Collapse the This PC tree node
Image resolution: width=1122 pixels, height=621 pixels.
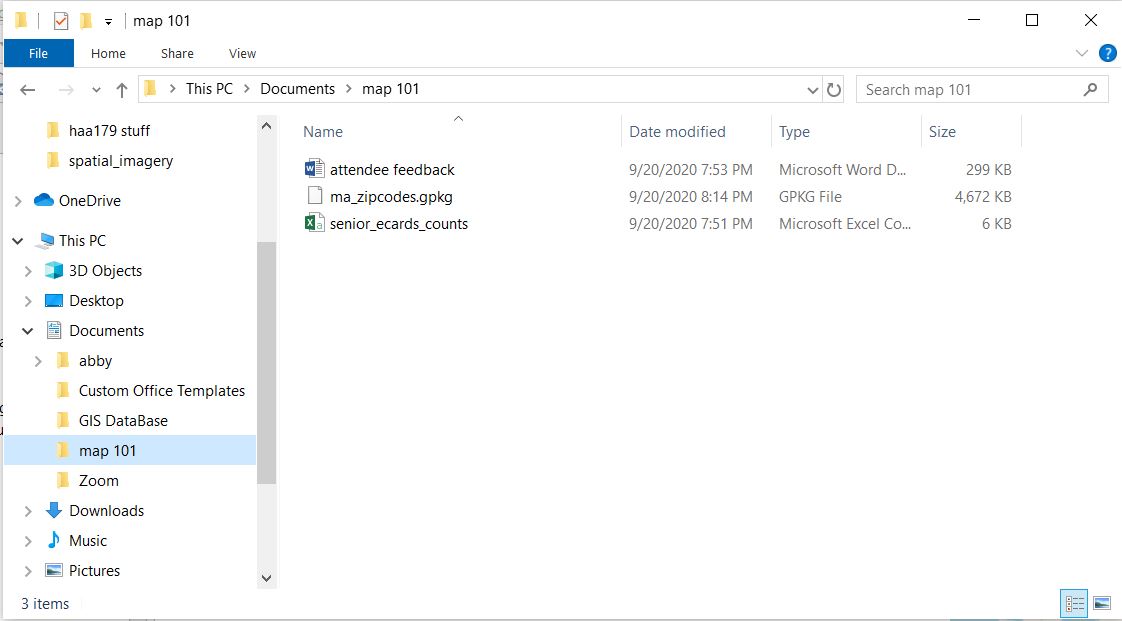click(x=18, y=241)
